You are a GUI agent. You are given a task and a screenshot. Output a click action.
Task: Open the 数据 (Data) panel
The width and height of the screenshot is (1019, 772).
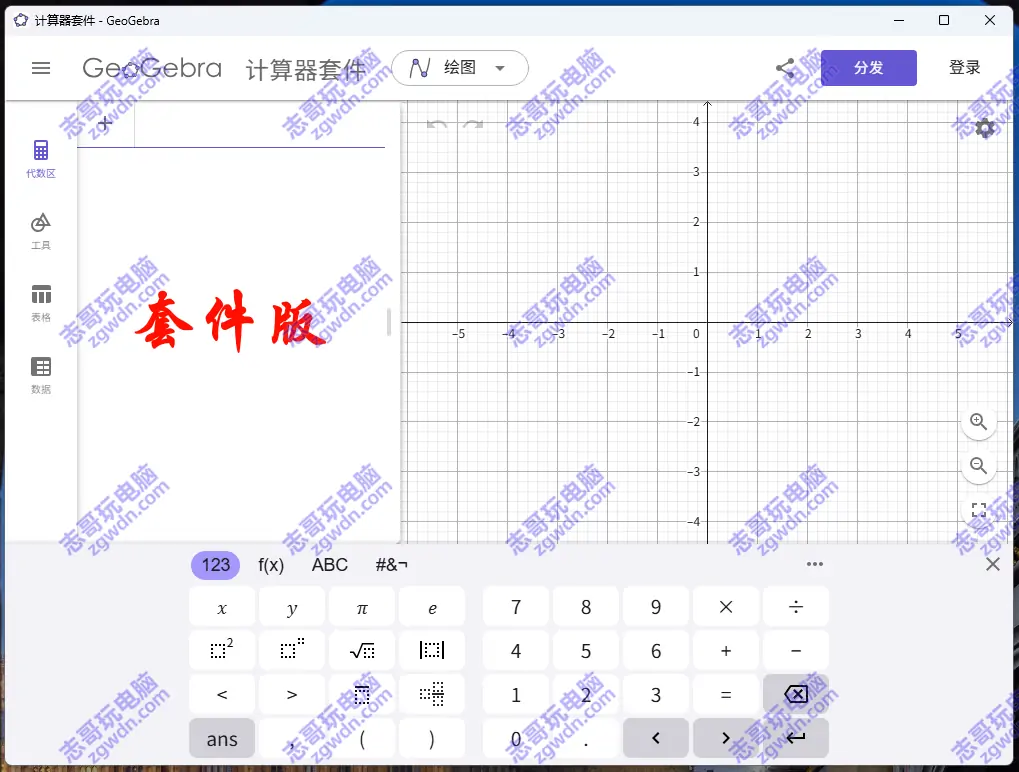pyautogui.click(x=40, y=373)
